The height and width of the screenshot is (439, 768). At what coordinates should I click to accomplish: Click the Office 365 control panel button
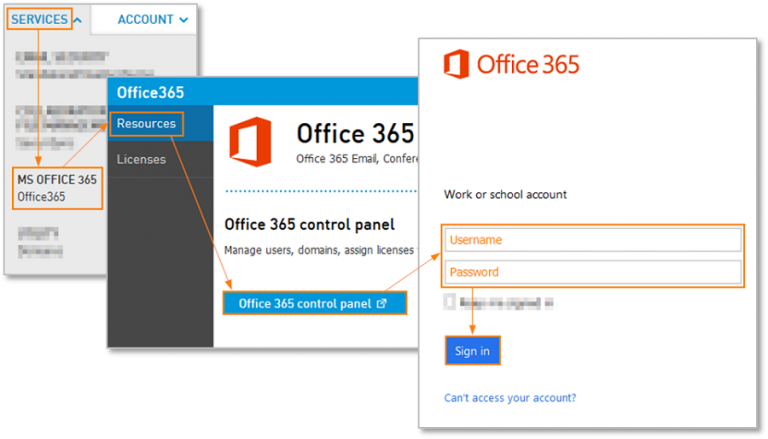(315, 303)
